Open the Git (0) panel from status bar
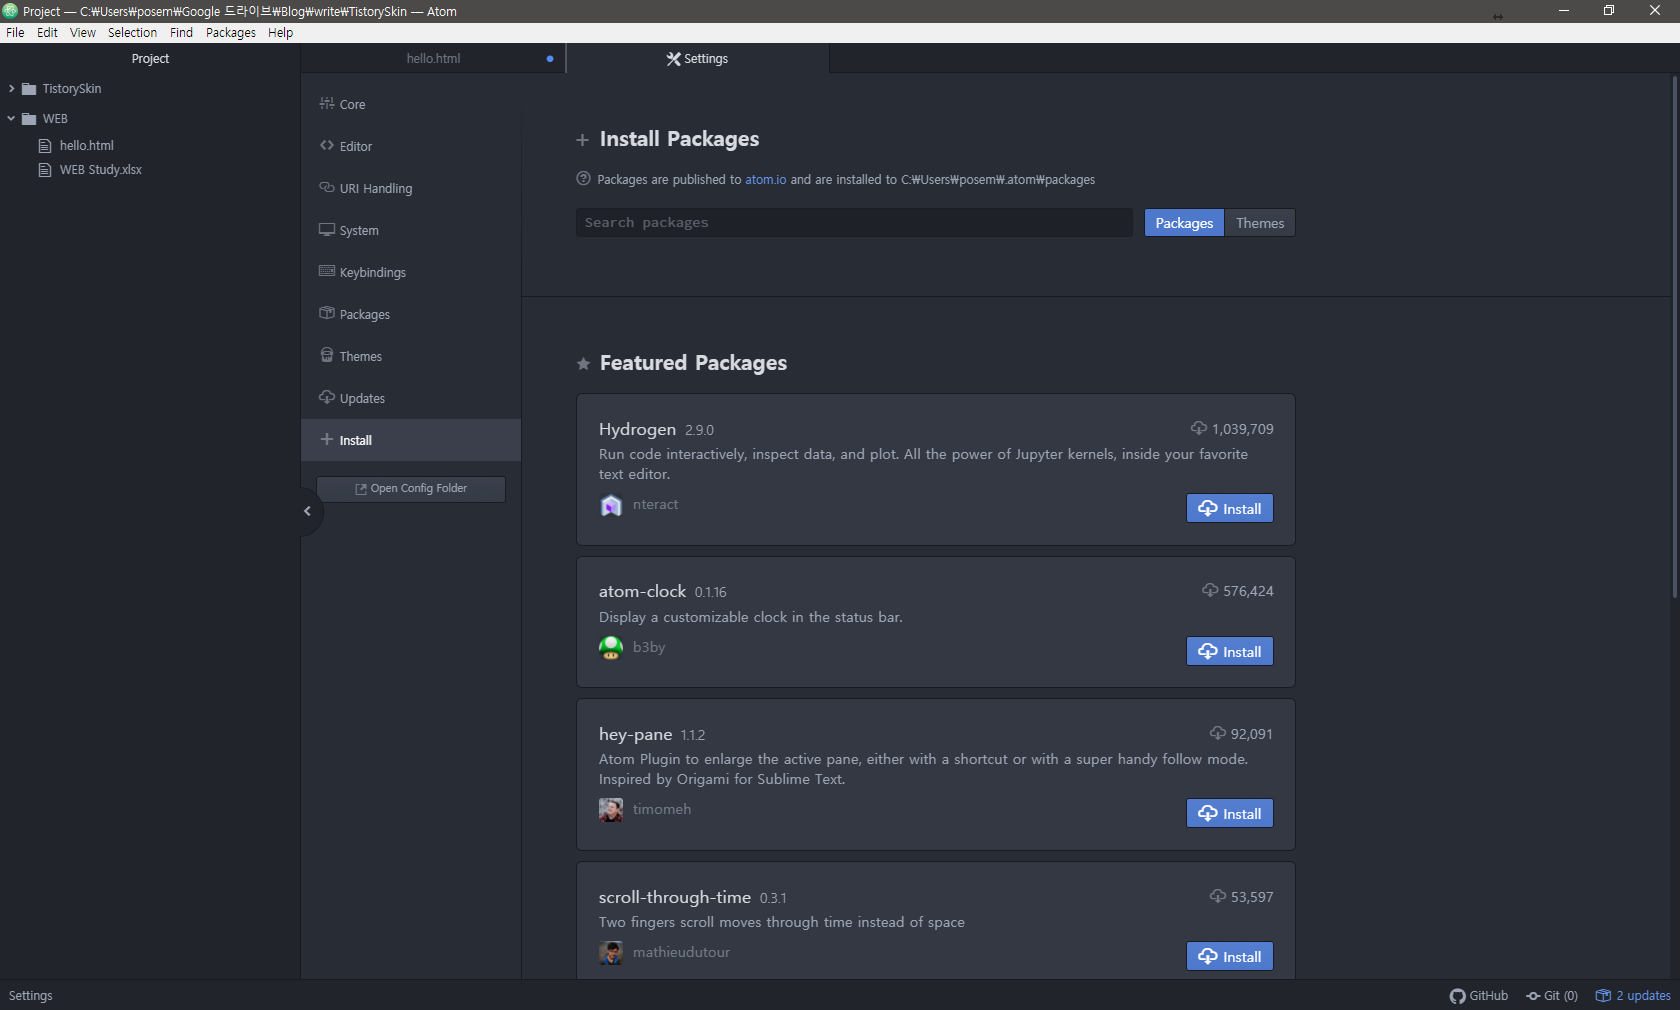Image resolution: width=1680 pixels, height=1010 pixels. (x=1552, y=996)
